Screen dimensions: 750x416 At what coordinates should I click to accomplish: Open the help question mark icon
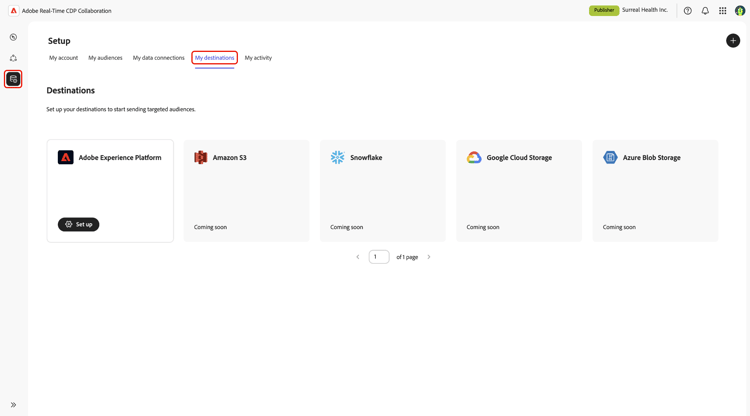[x=687, y=11]
